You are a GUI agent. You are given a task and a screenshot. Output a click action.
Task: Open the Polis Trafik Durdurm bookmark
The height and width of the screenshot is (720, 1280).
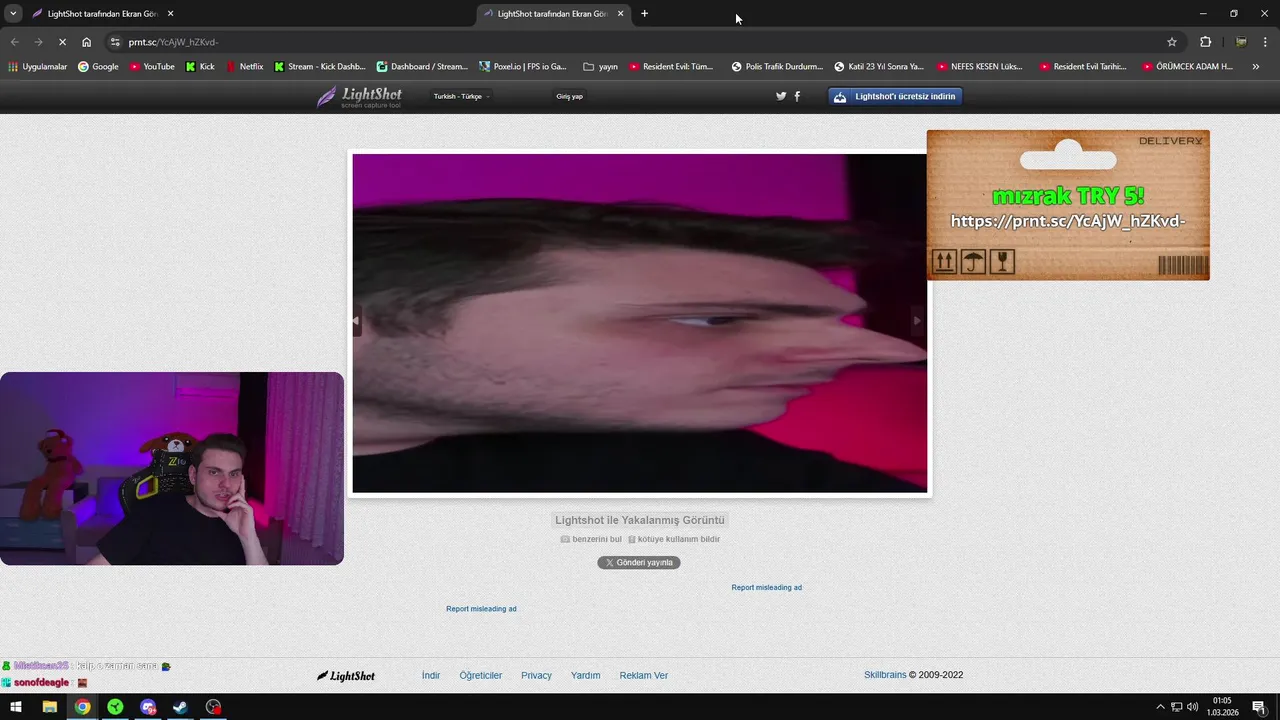click(x=777, y=67)
